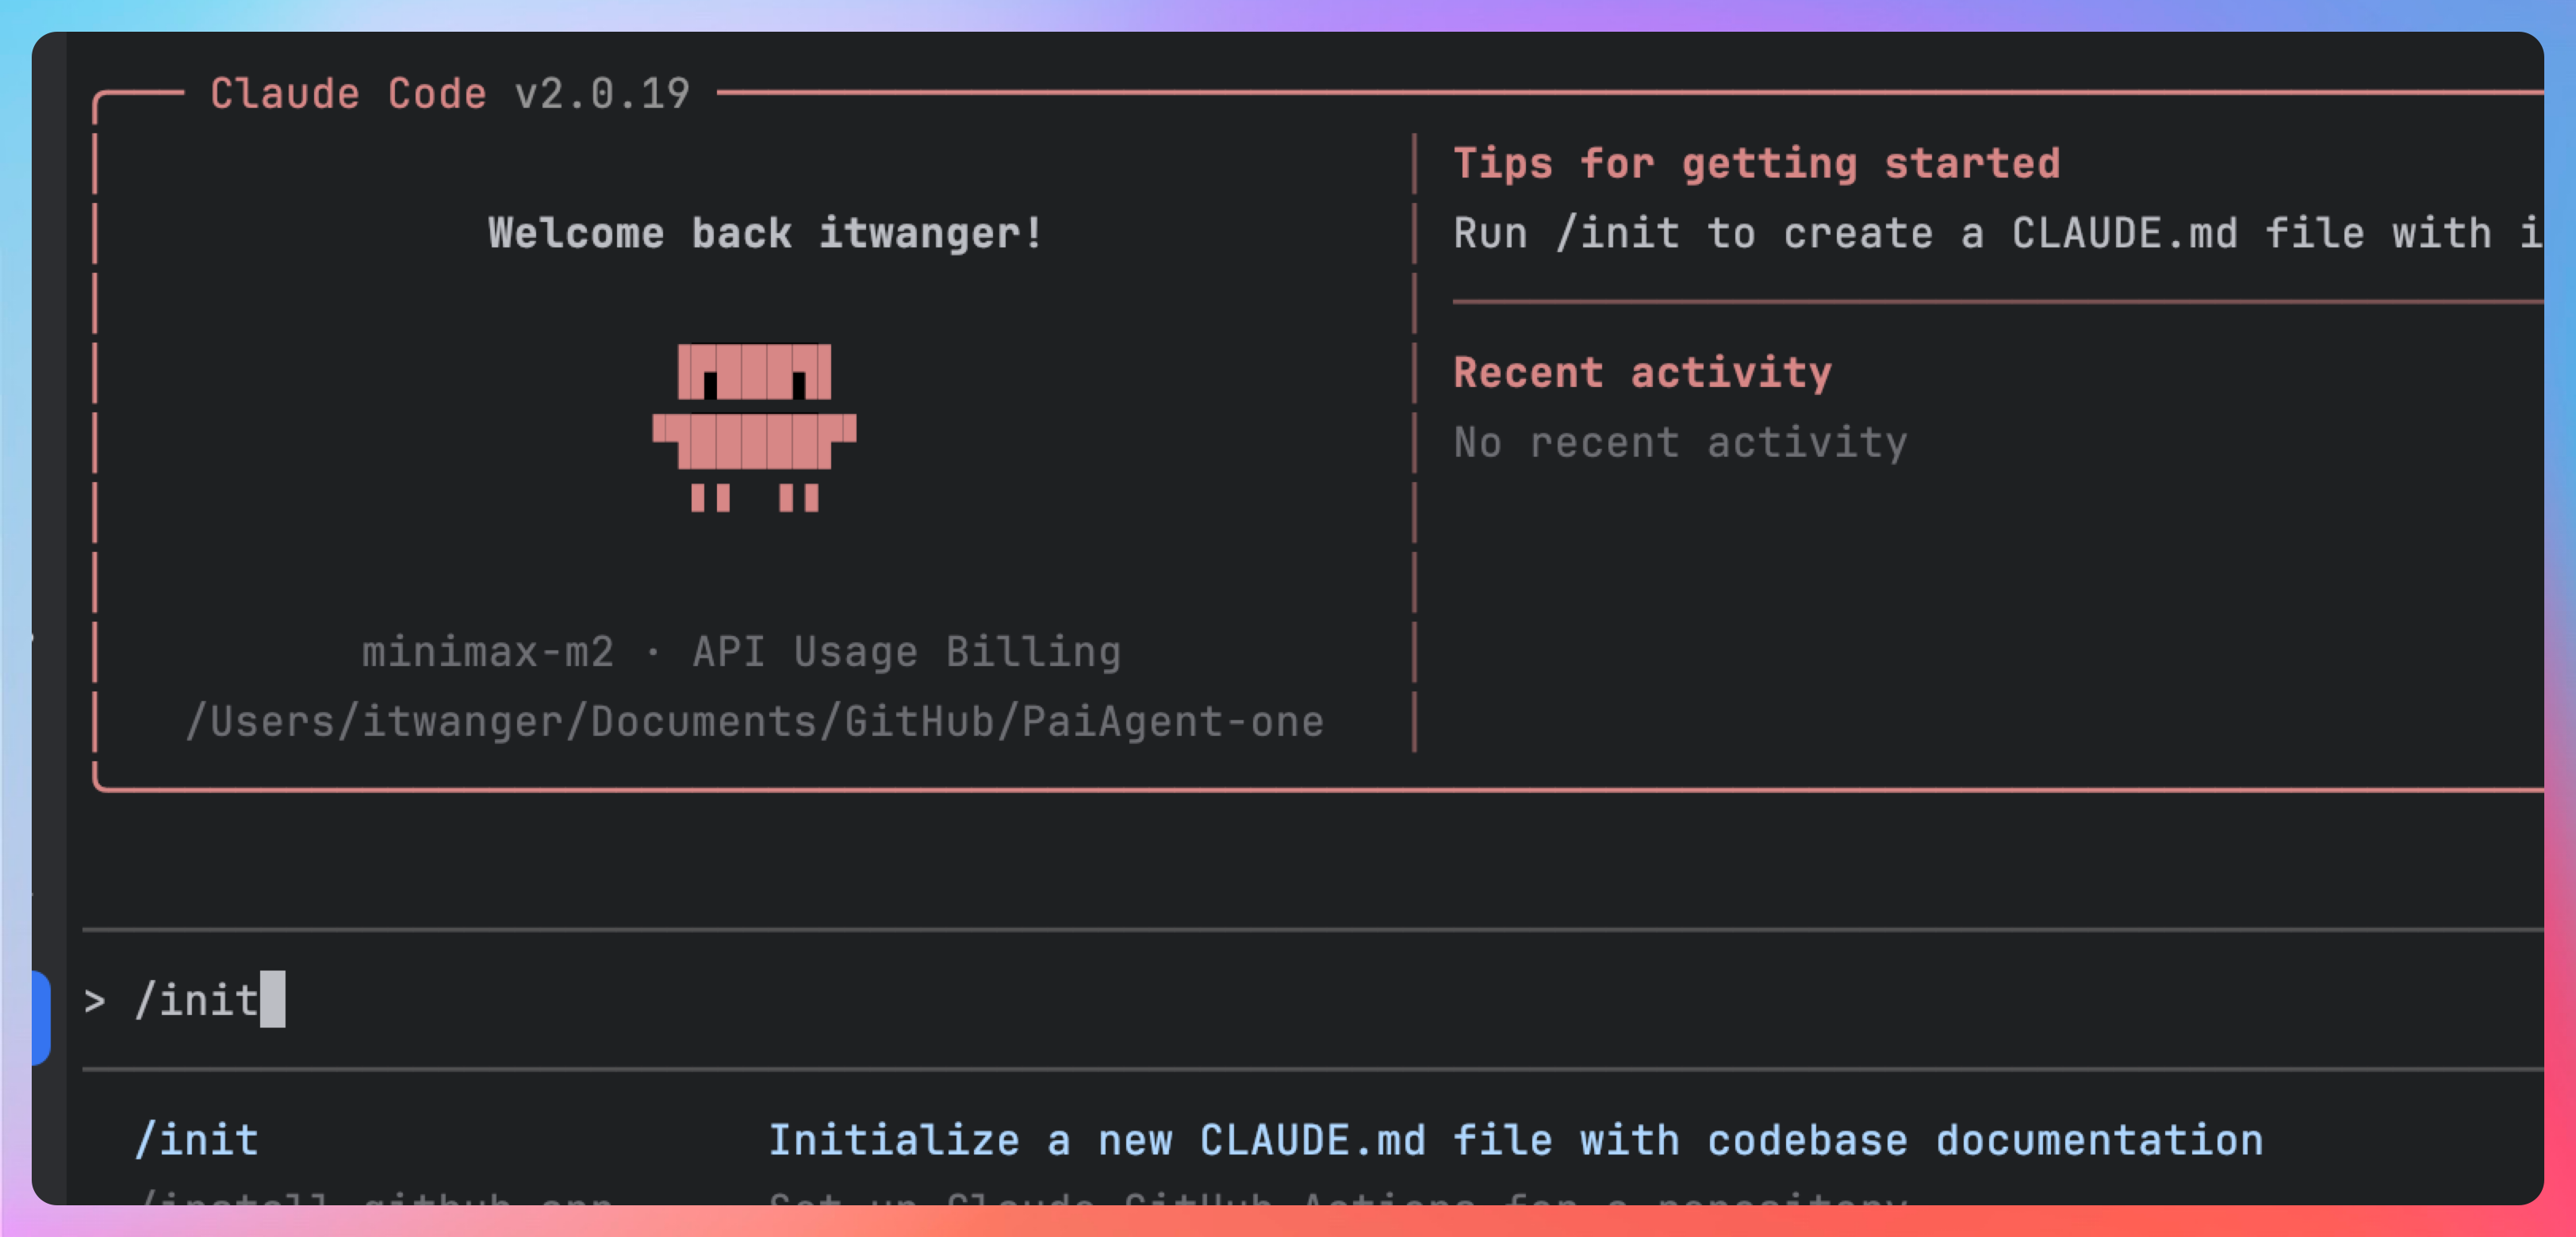Image resolution: width=2576 pixels, height=1237 pixels.
Task: Click the typed /init command text
Action: [197, 1000]
